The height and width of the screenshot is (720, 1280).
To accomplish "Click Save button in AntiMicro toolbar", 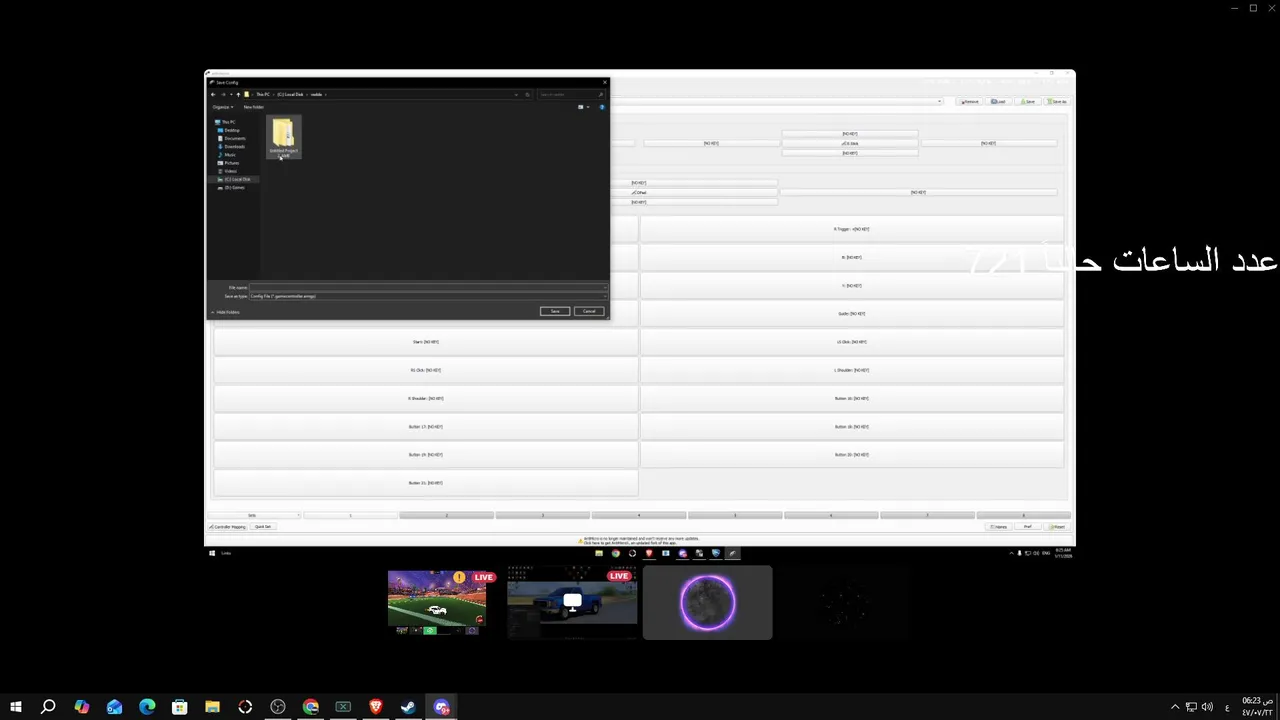I will click(x=1028, y=101).
